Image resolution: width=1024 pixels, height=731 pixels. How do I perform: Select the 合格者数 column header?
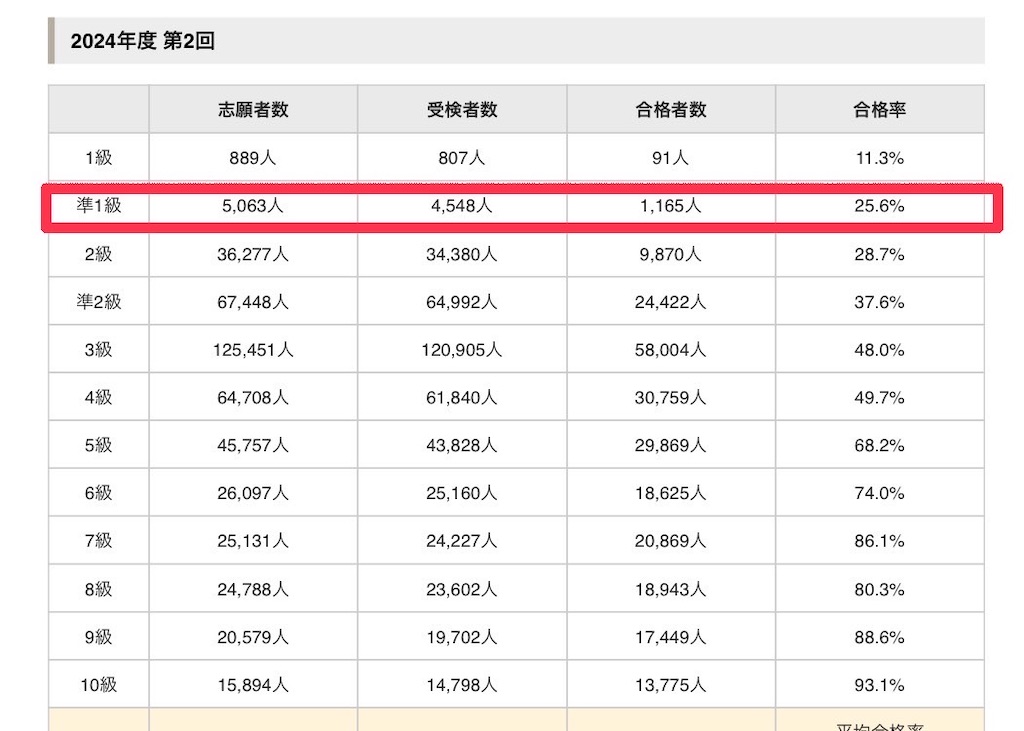pos(671,110)
